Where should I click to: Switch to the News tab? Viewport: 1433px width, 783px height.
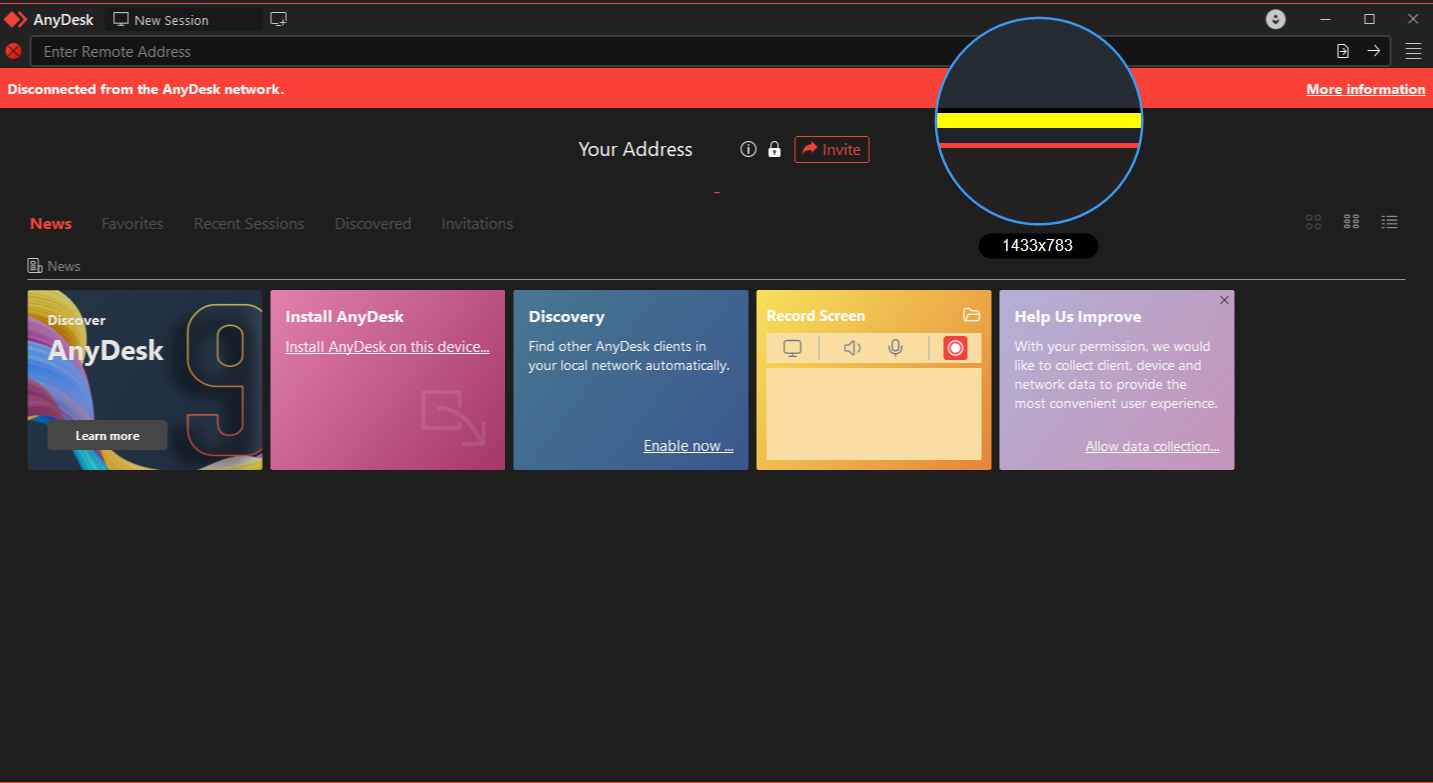(x=51, y=224)
